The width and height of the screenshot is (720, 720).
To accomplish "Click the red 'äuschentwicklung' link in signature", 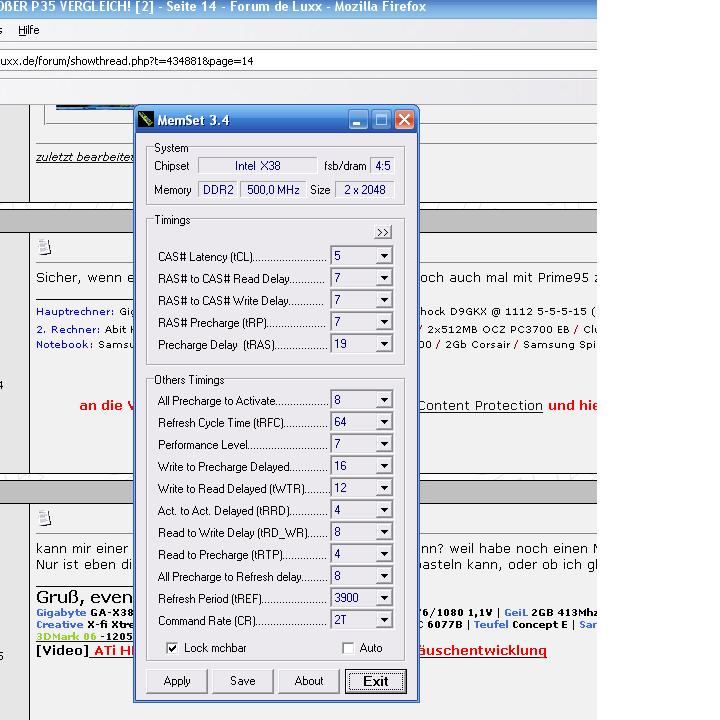I will coord(483,650).
